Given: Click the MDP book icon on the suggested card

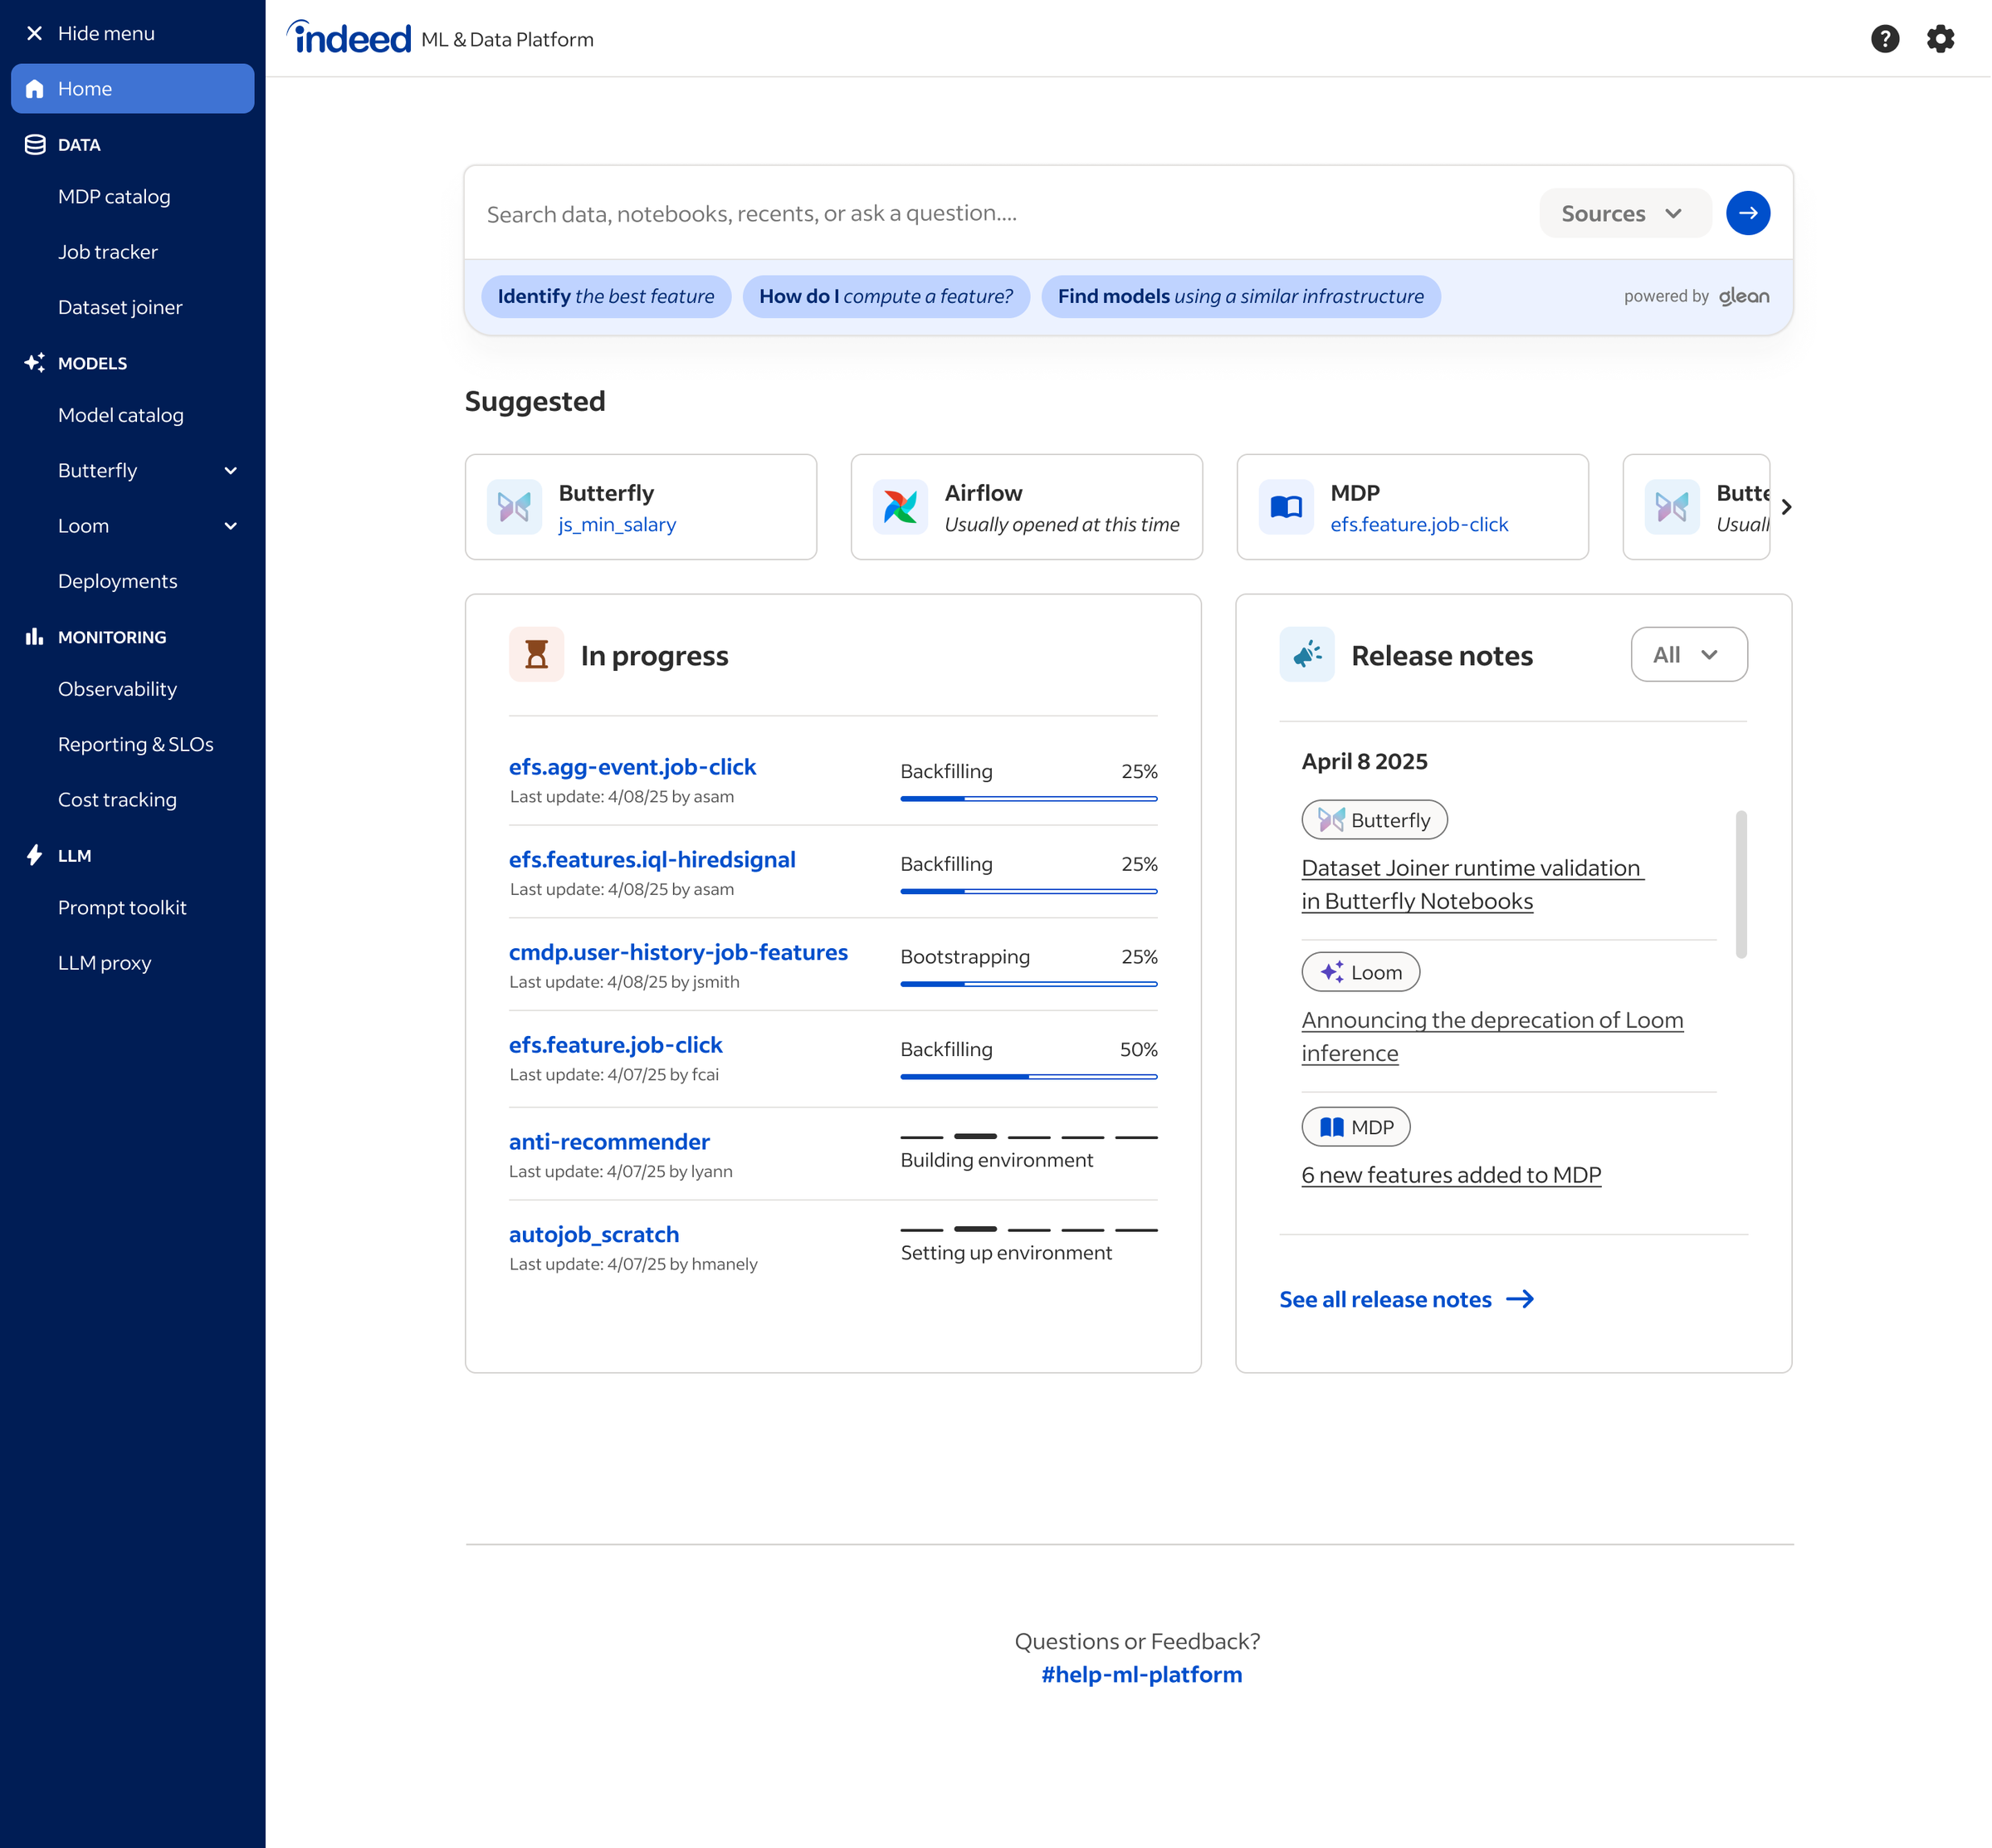Looking at the screenshot, I should [1286, 507].
